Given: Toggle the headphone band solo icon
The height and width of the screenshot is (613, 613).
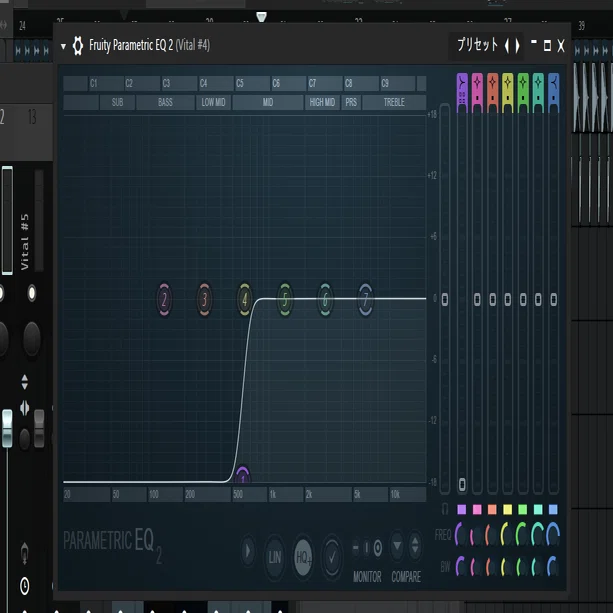Looking at the screenshot, I should click(445, 509).
